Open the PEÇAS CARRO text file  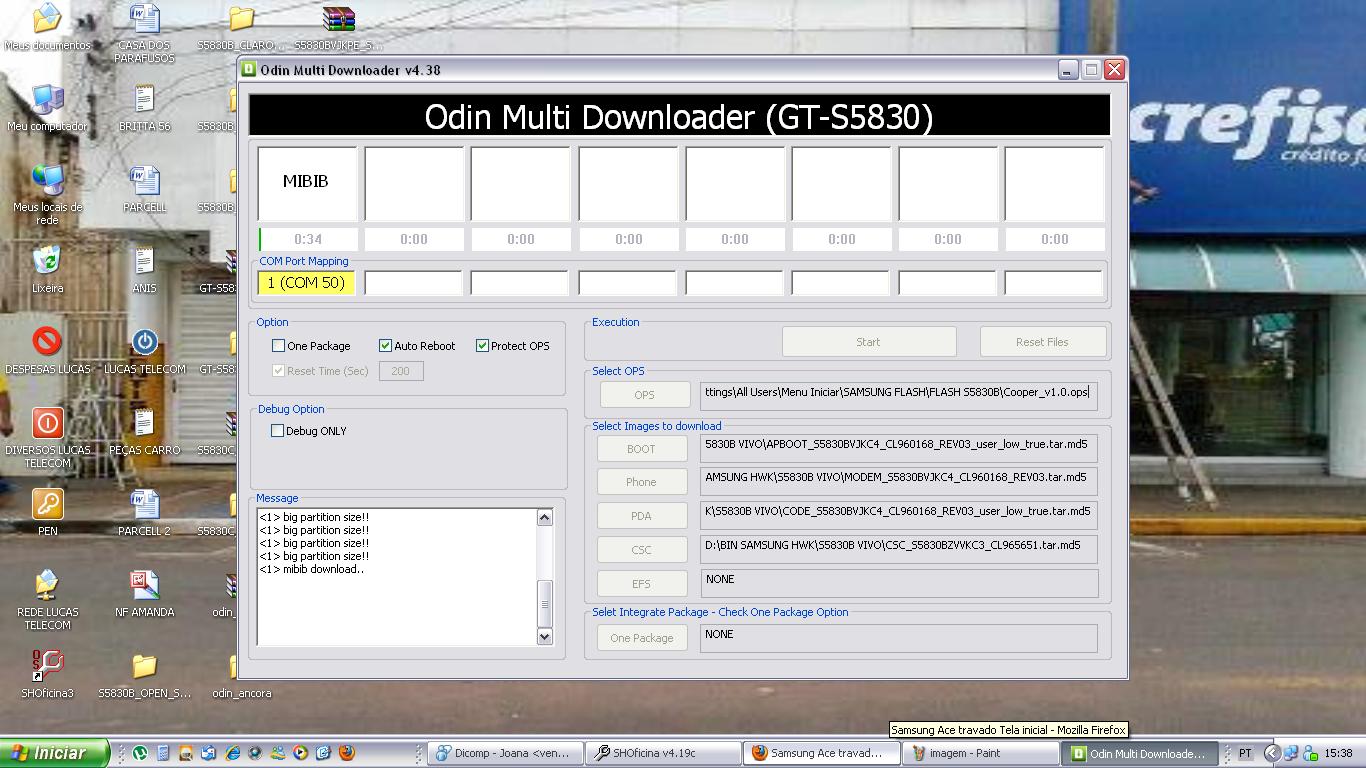[x=145, y=431]
